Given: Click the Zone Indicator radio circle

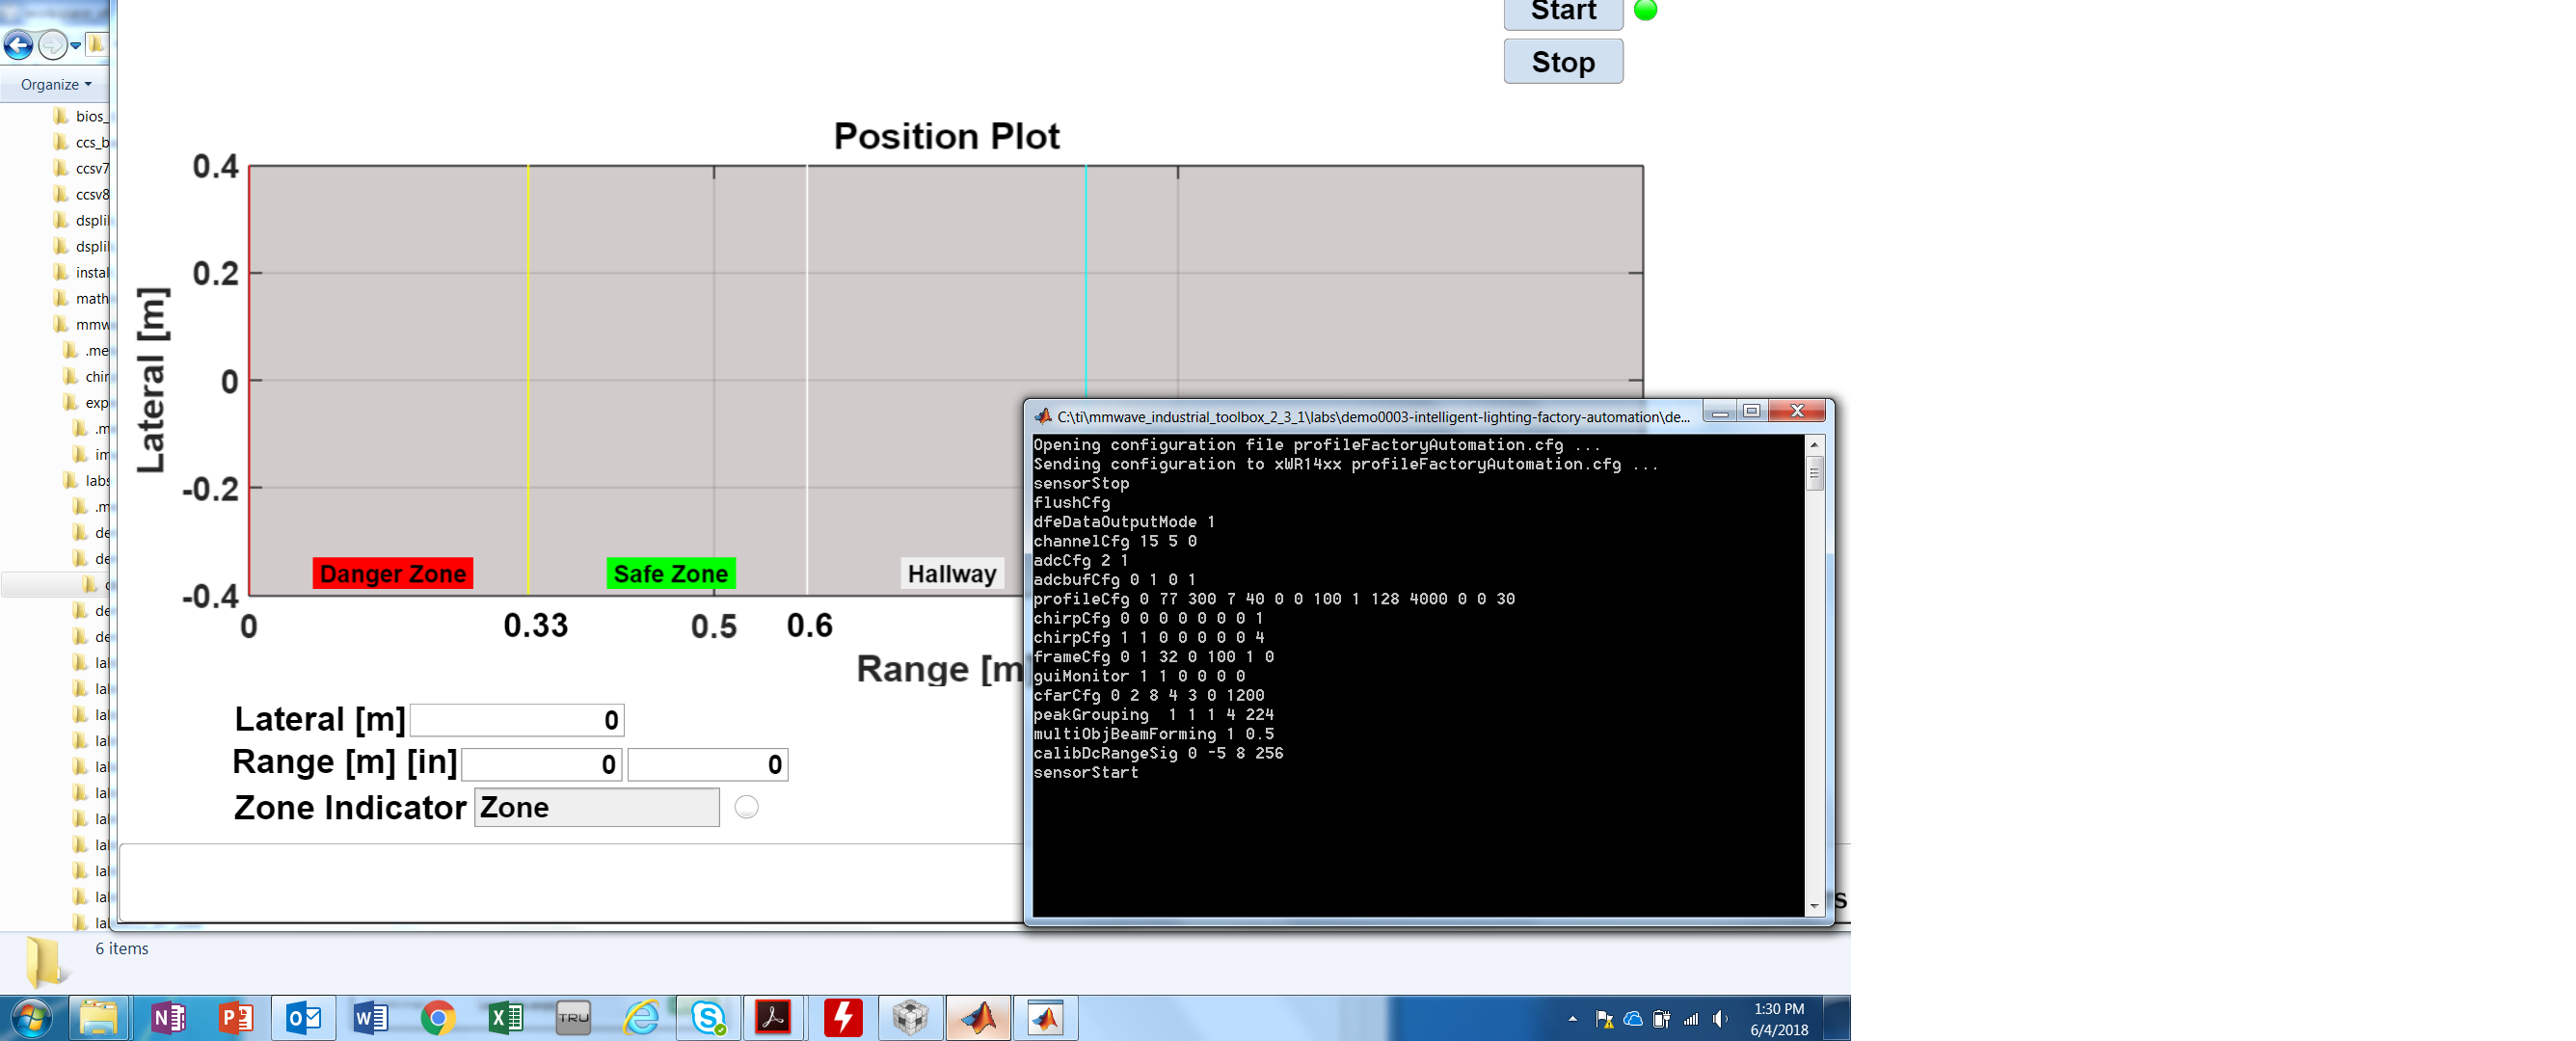Looking at the screenshot, I should (x=746, y=807).
